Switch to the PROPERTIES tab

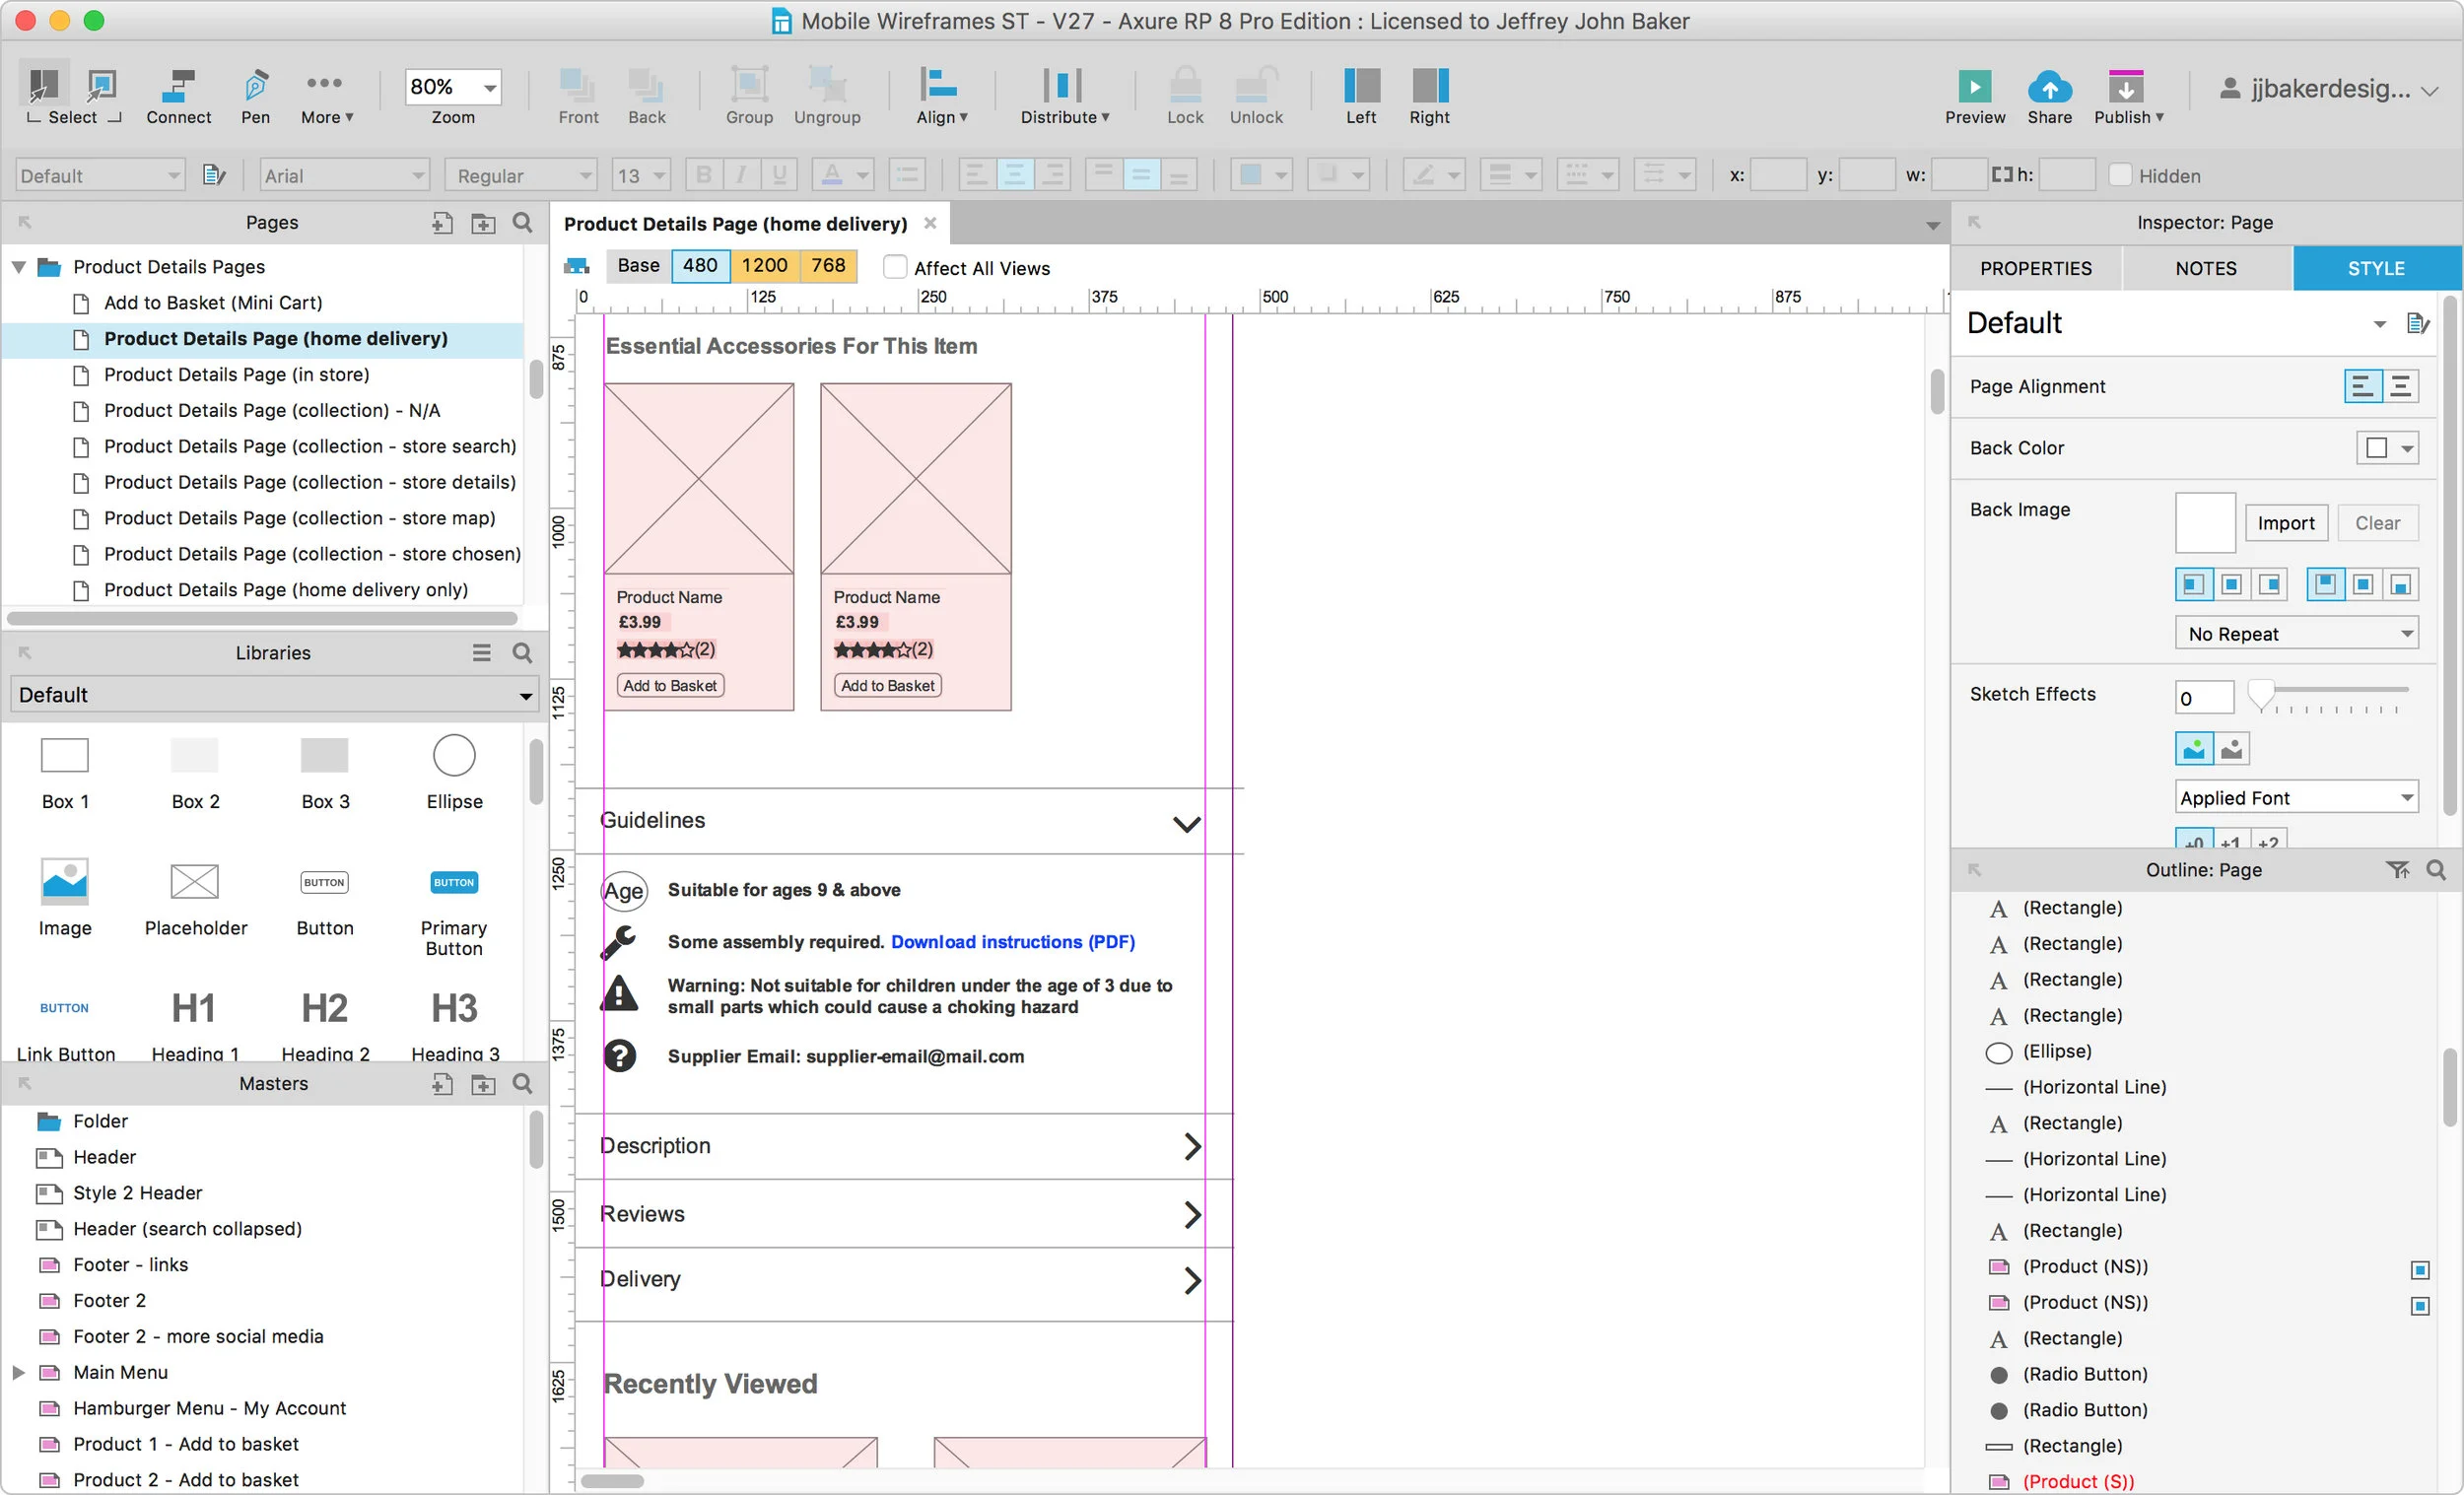tap(2036, 268)
